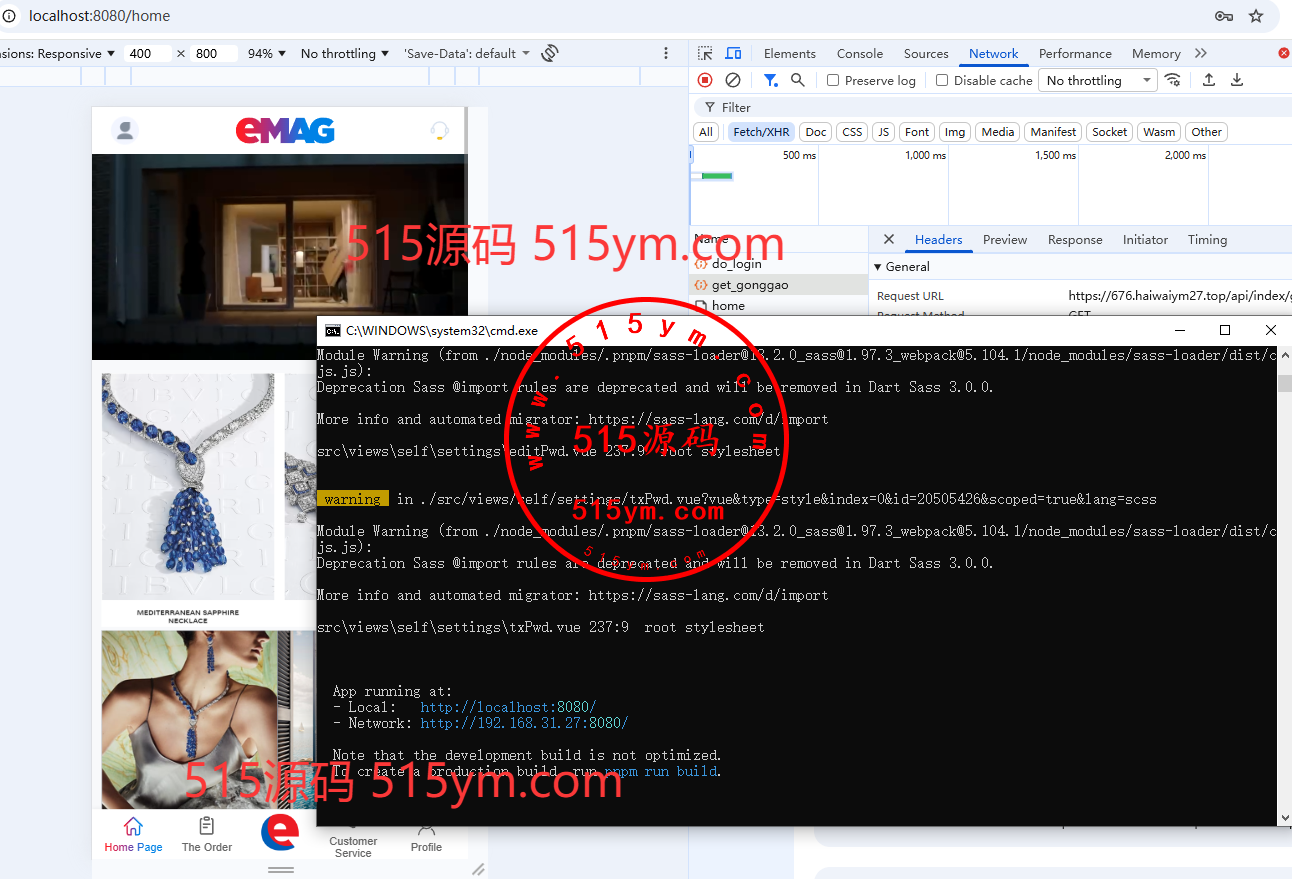Viewport: 1292px width, 879px height.
Task: Activate the inspect element picker icon
Action: point(706,53)
